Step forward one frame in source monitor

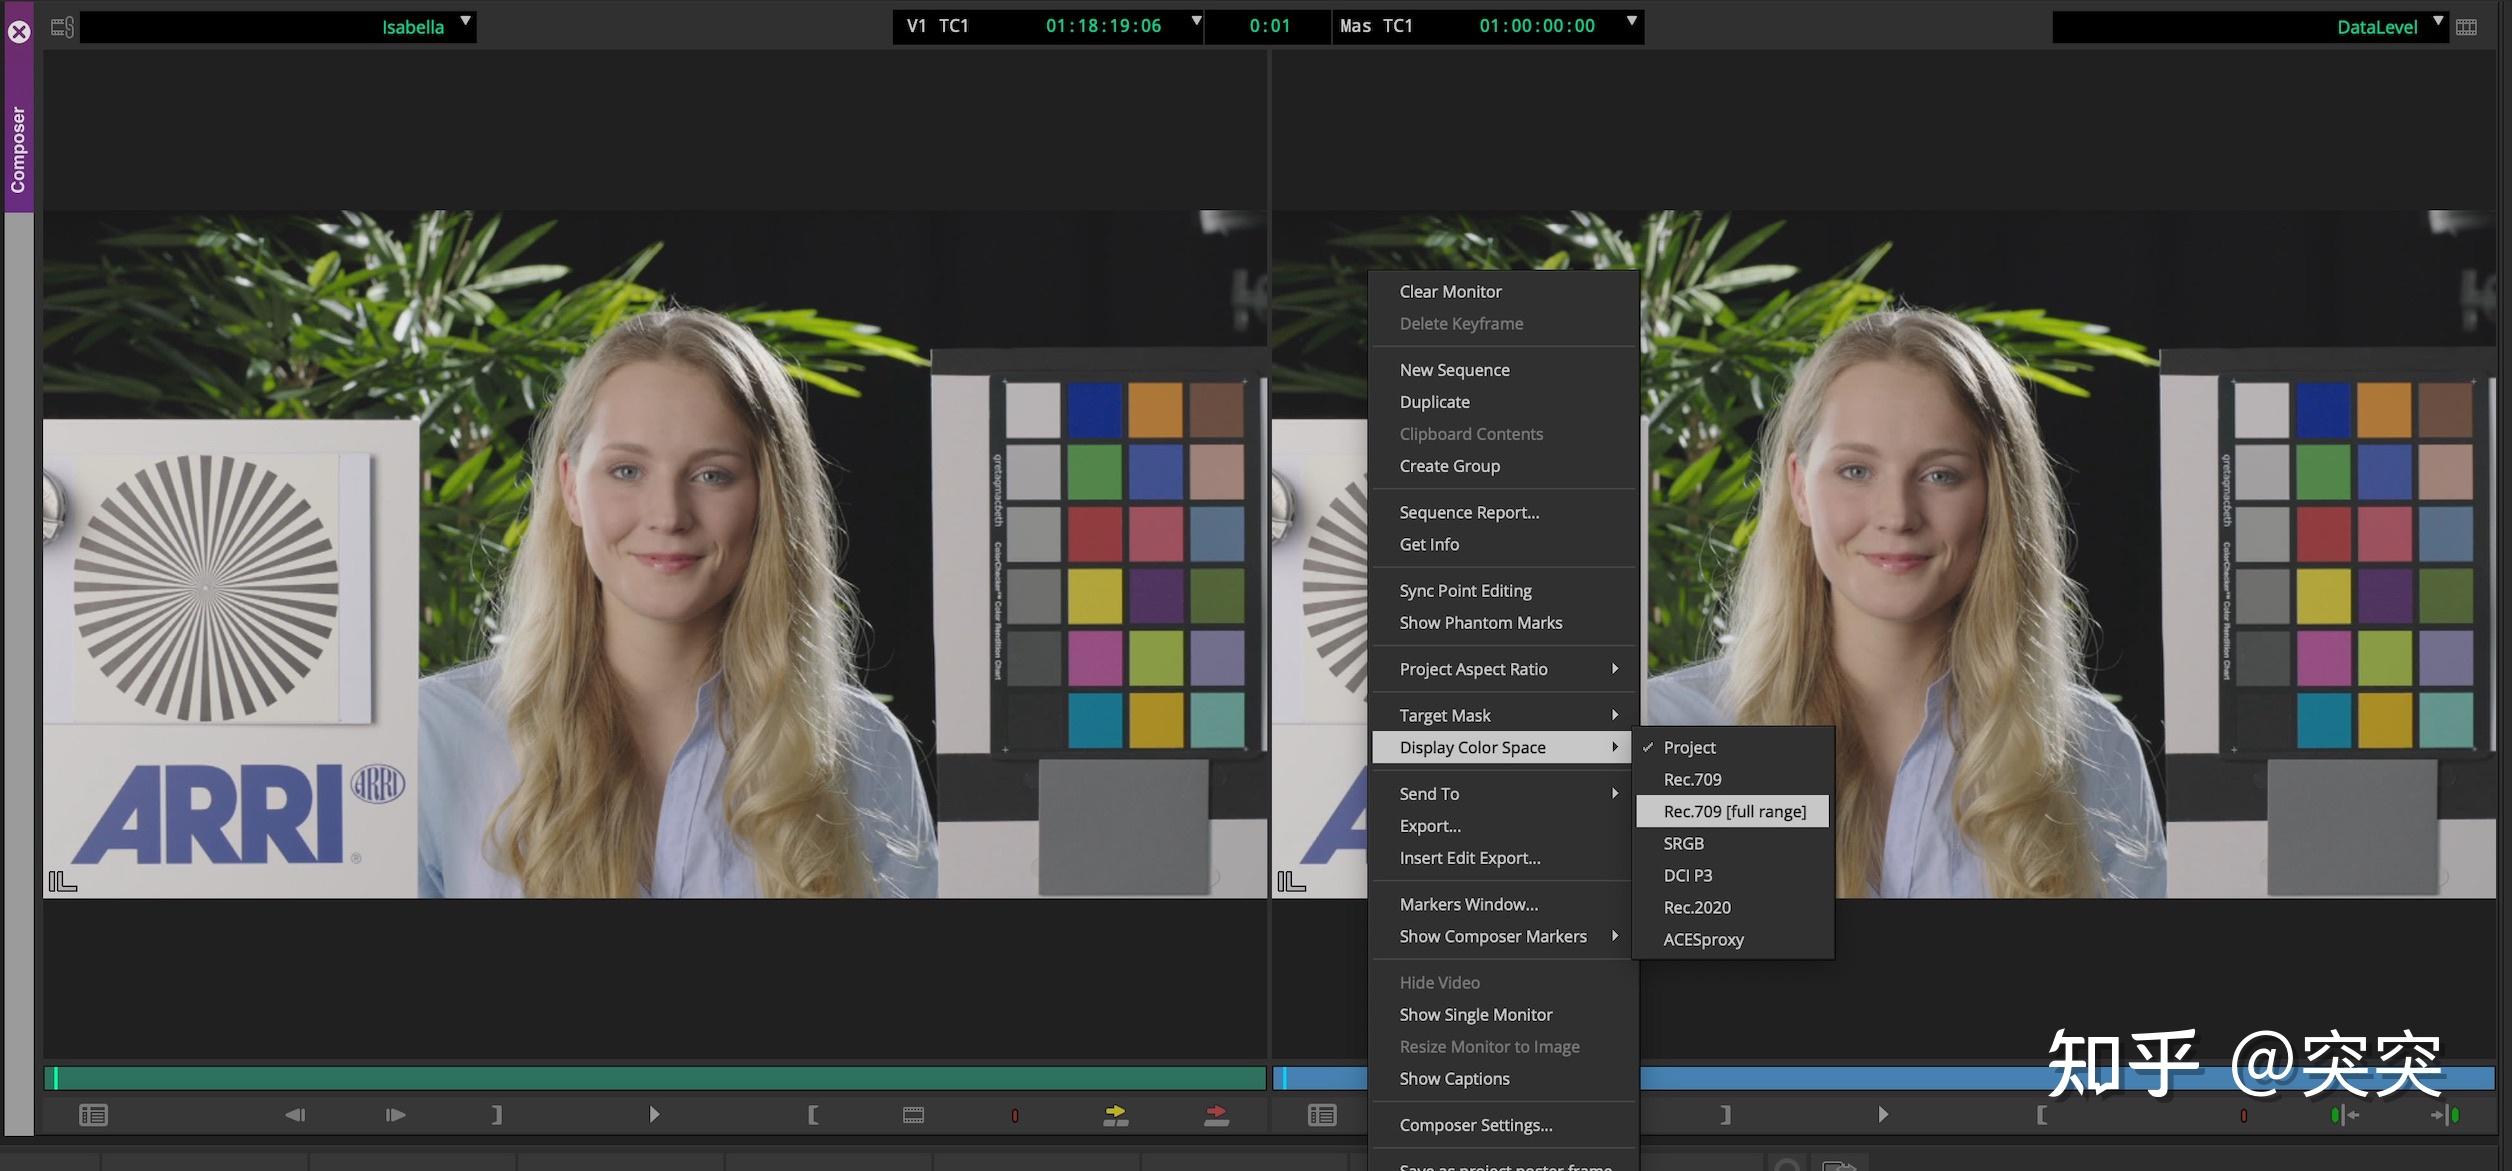tap(395, 1115)
